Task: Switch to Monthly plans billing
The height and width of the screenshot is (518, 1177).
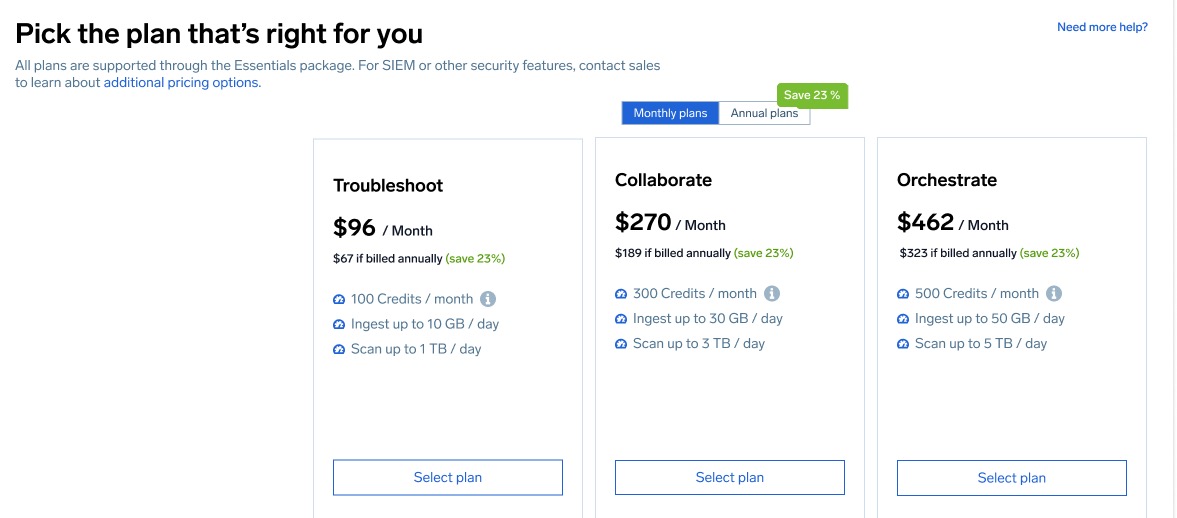Action: pos(670,114)
